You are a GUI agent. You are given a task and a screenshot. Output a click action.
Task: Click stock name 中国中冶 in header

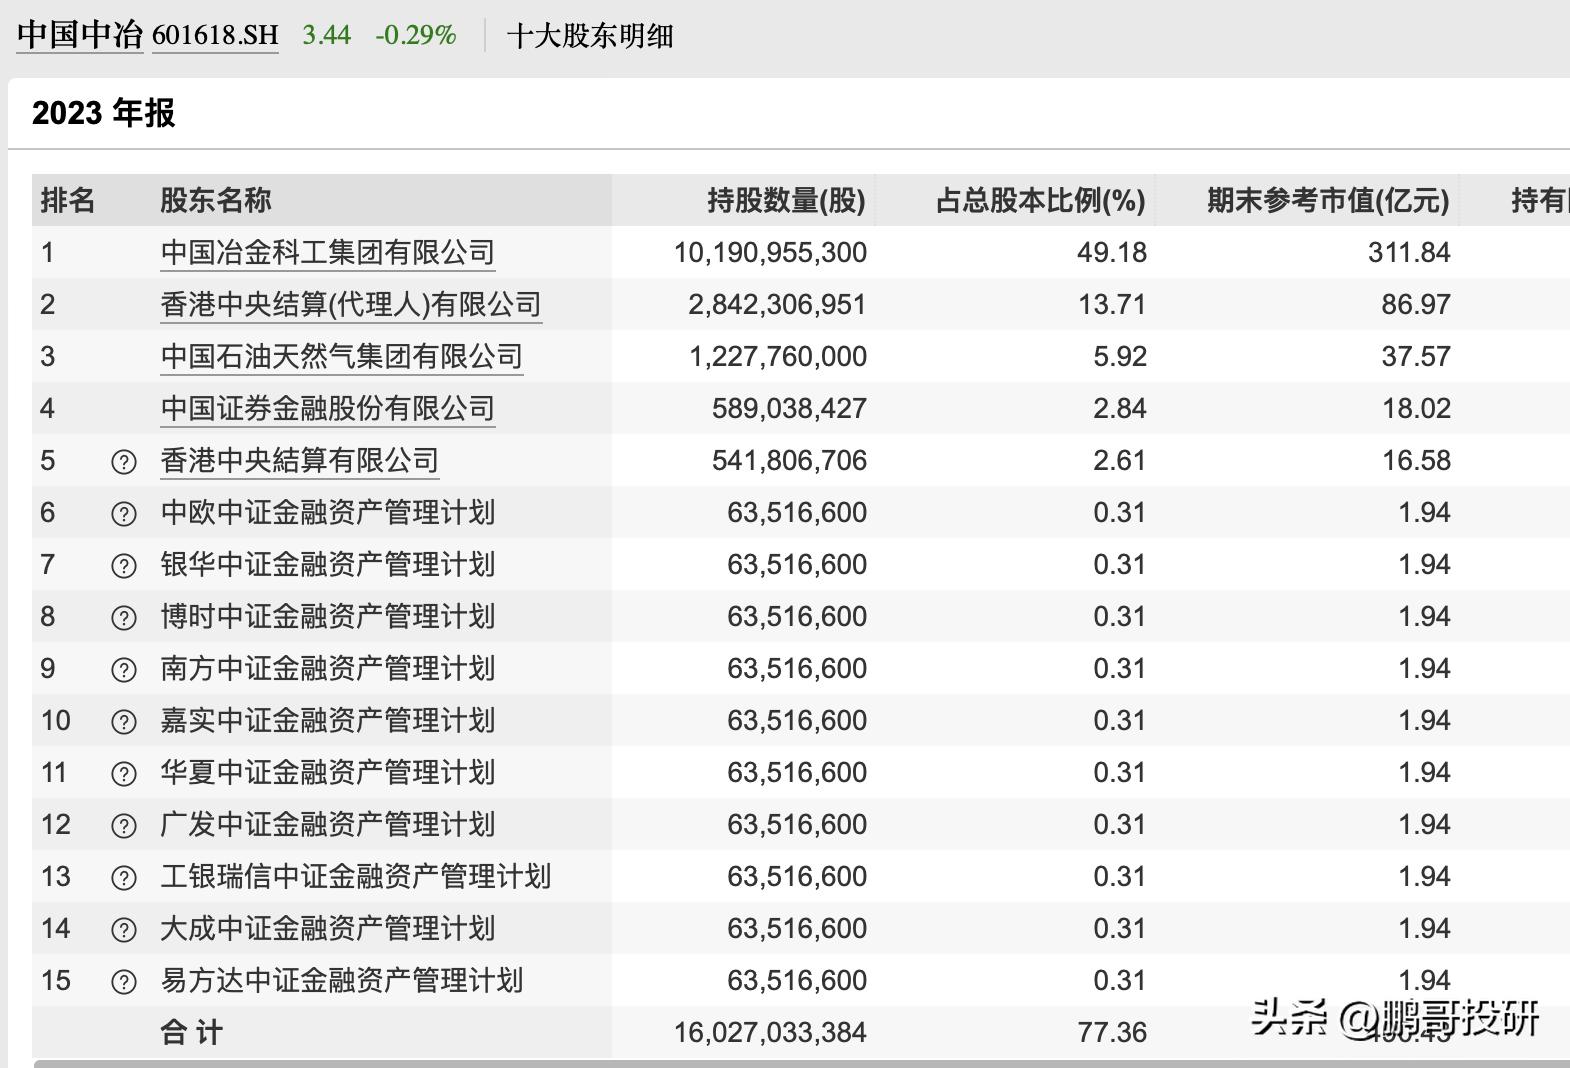(x=80, y=35)
